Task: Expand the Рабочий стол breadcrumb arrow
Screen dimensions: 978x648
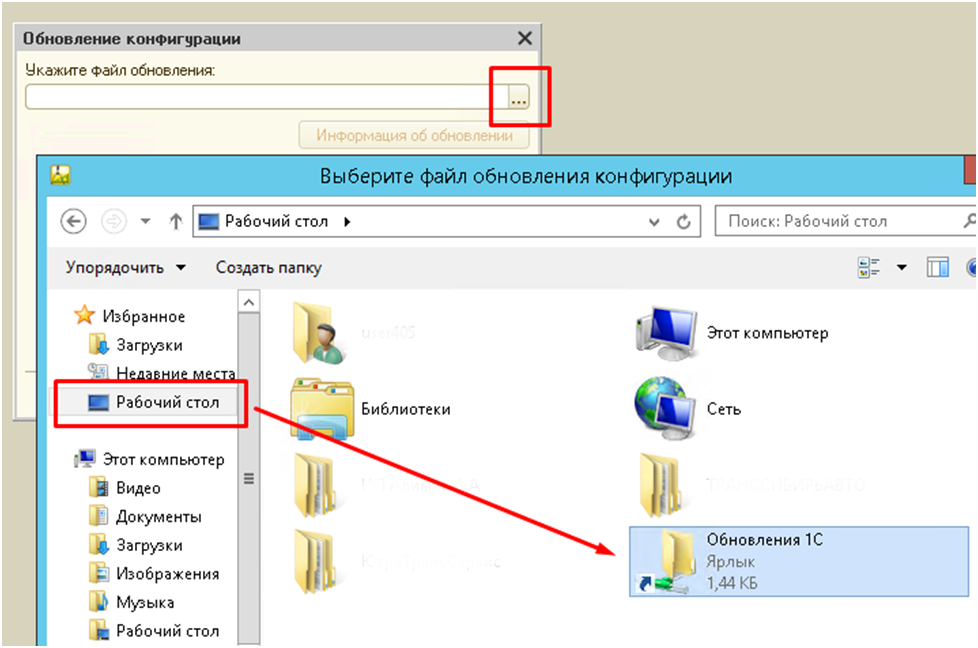Action: (x=347, y=221)
